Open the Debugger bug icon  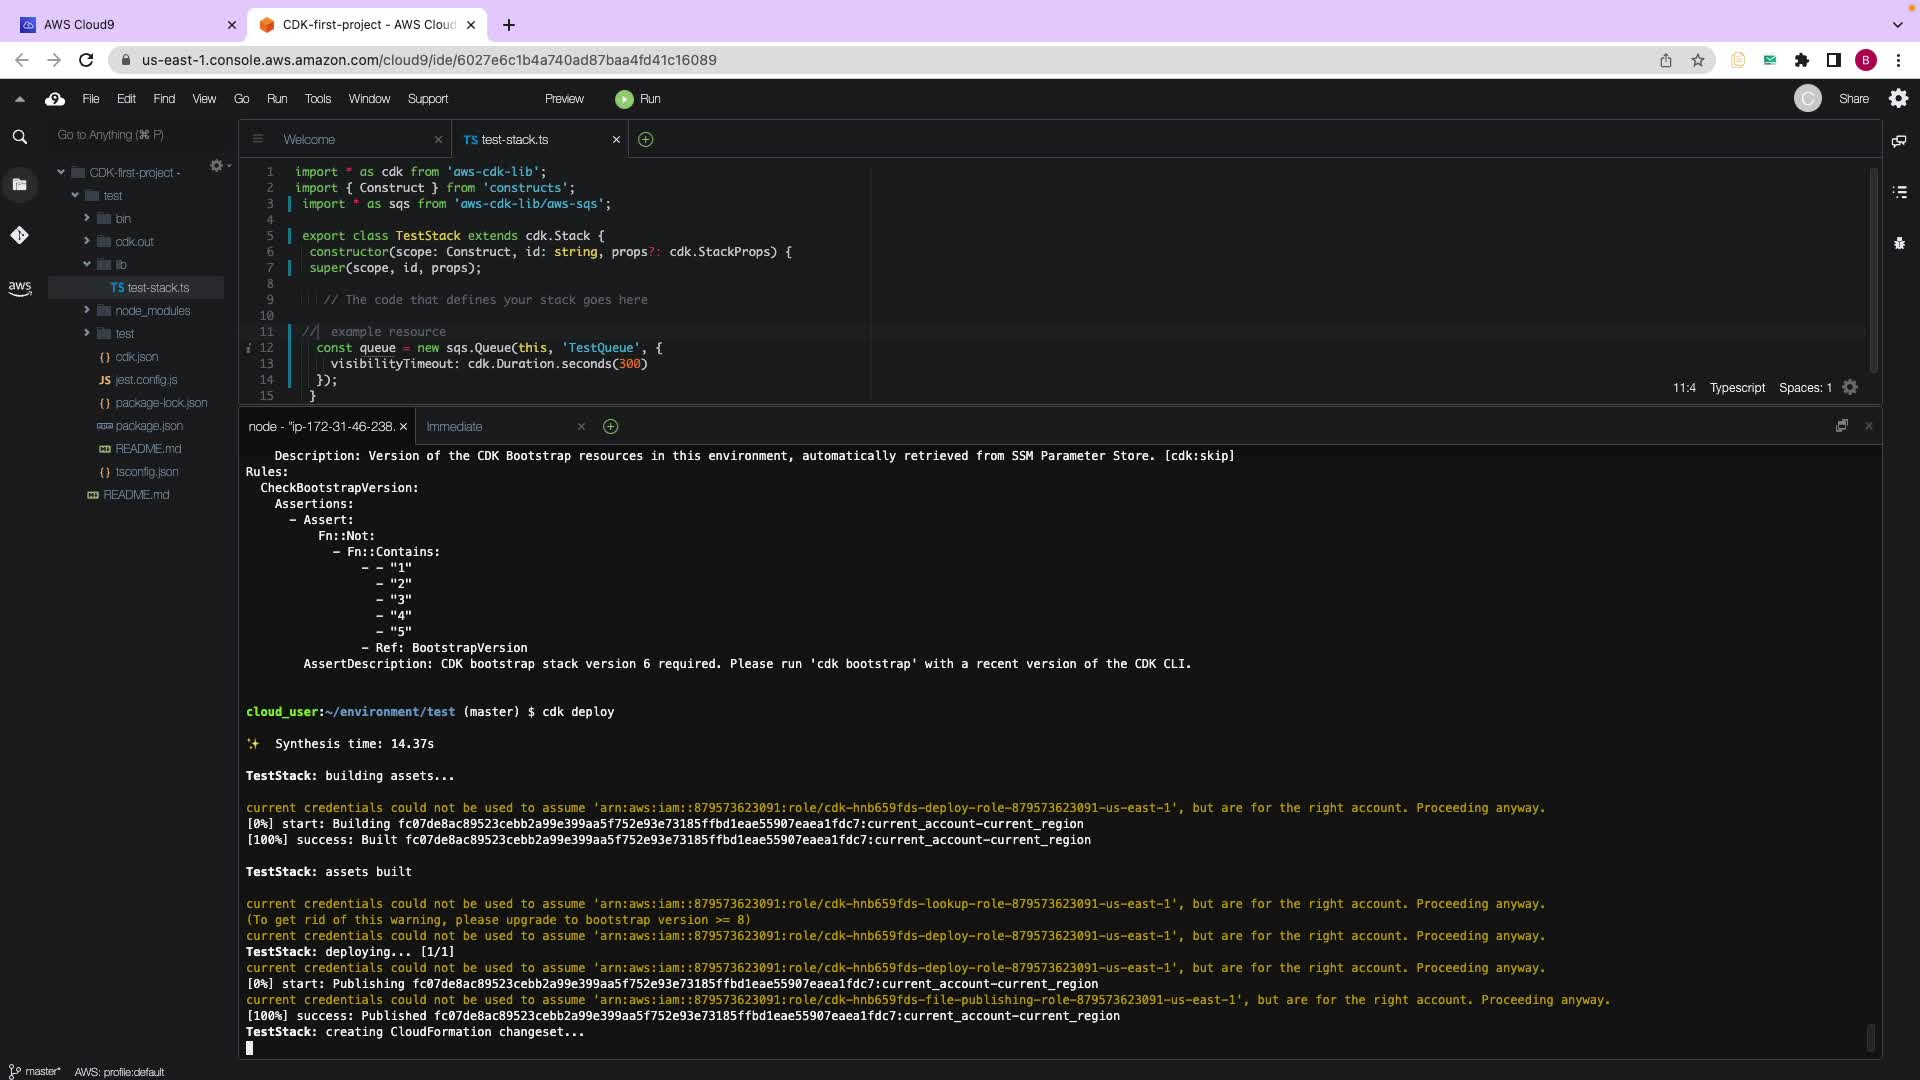(x=1899, y=243)
